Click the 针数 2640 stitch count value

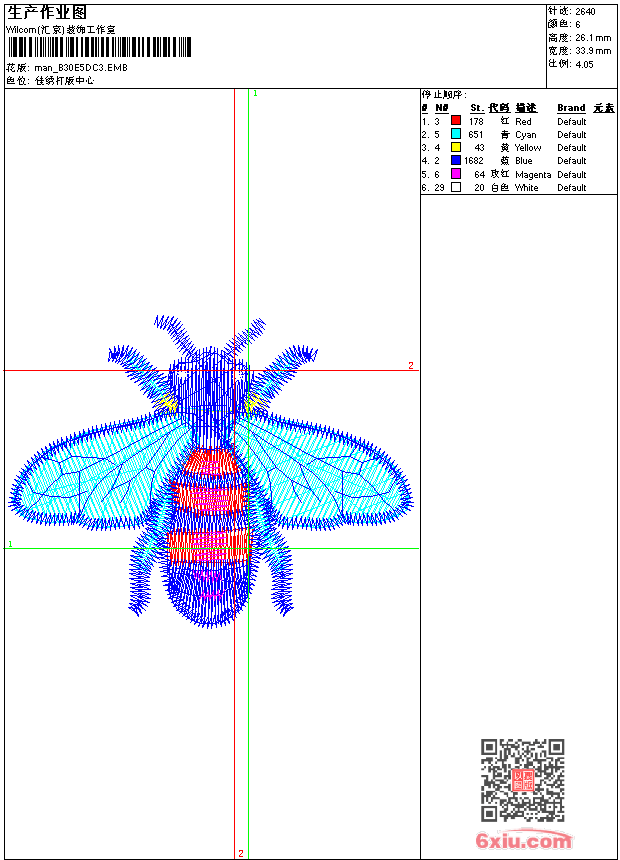point(585,11)
